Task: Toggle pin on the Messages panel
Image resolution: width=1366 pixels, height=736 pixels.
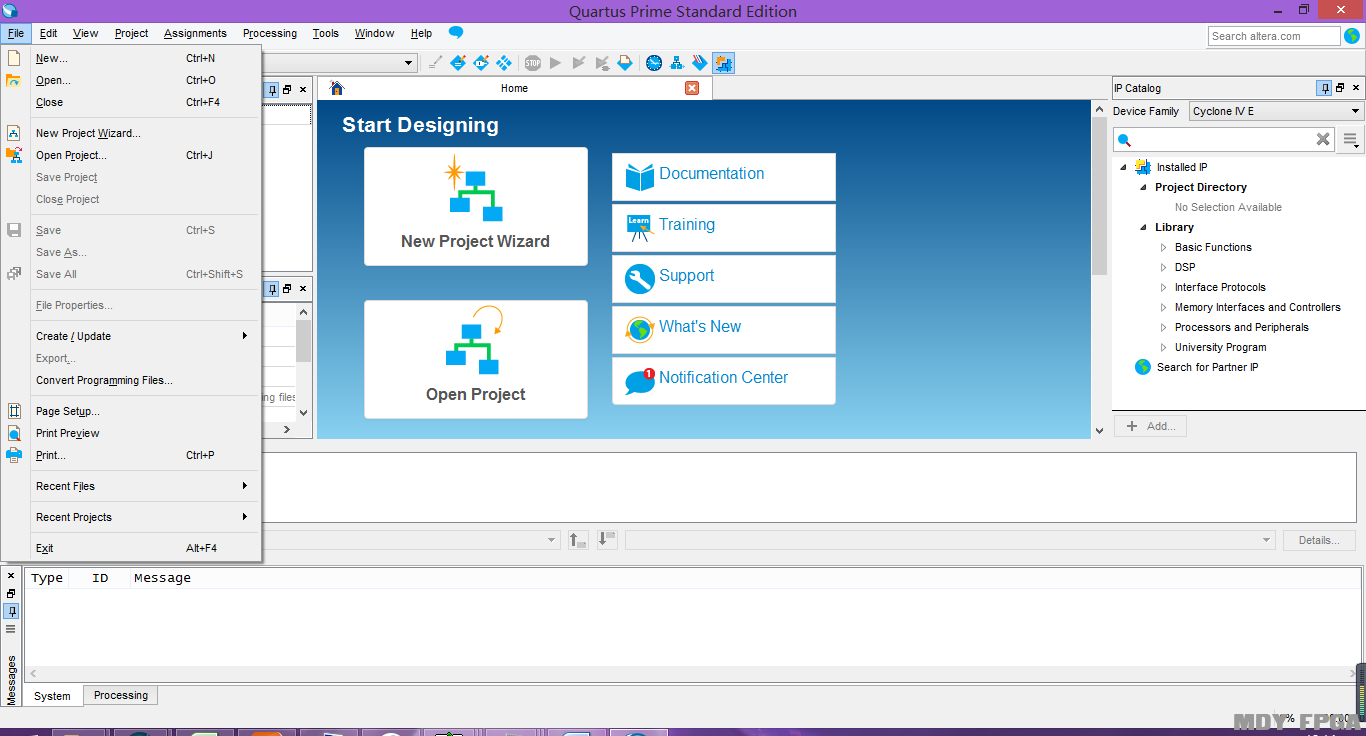Action: pyautogui.click(x=11, y=611)
